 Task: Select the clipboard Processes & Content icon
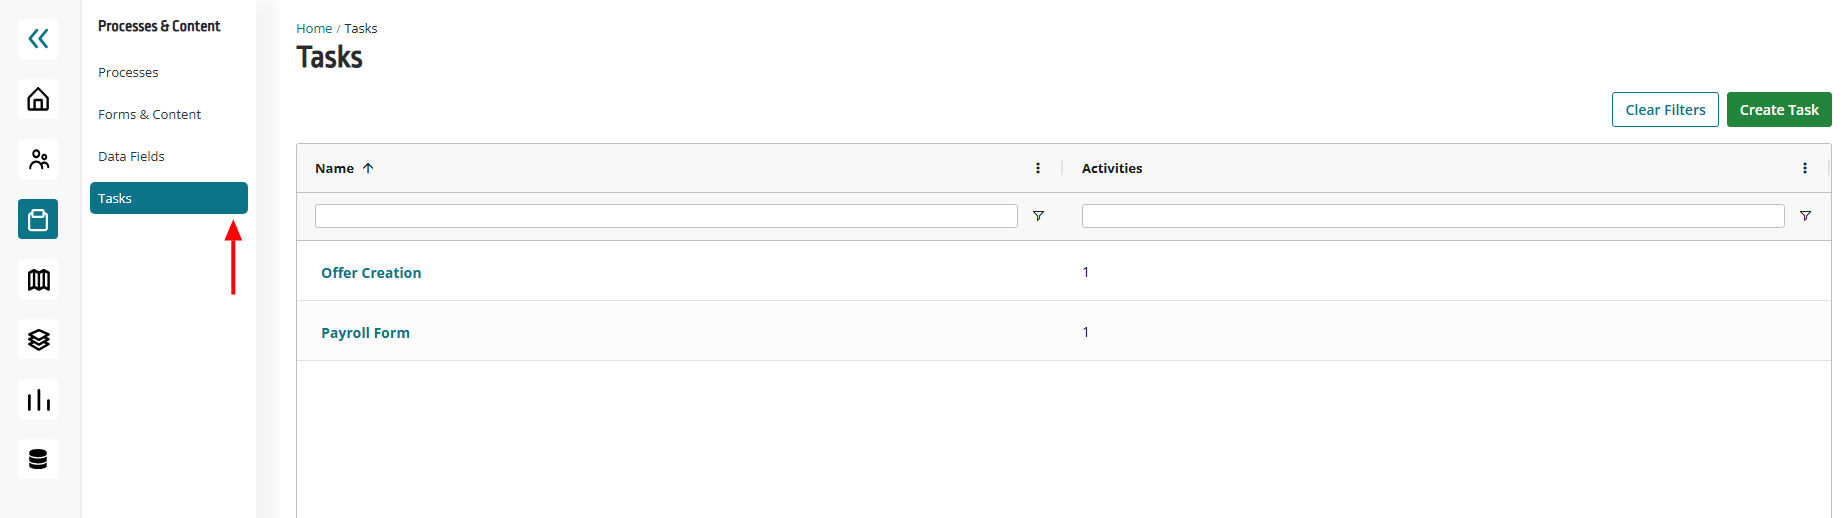[x=38, y=219]
